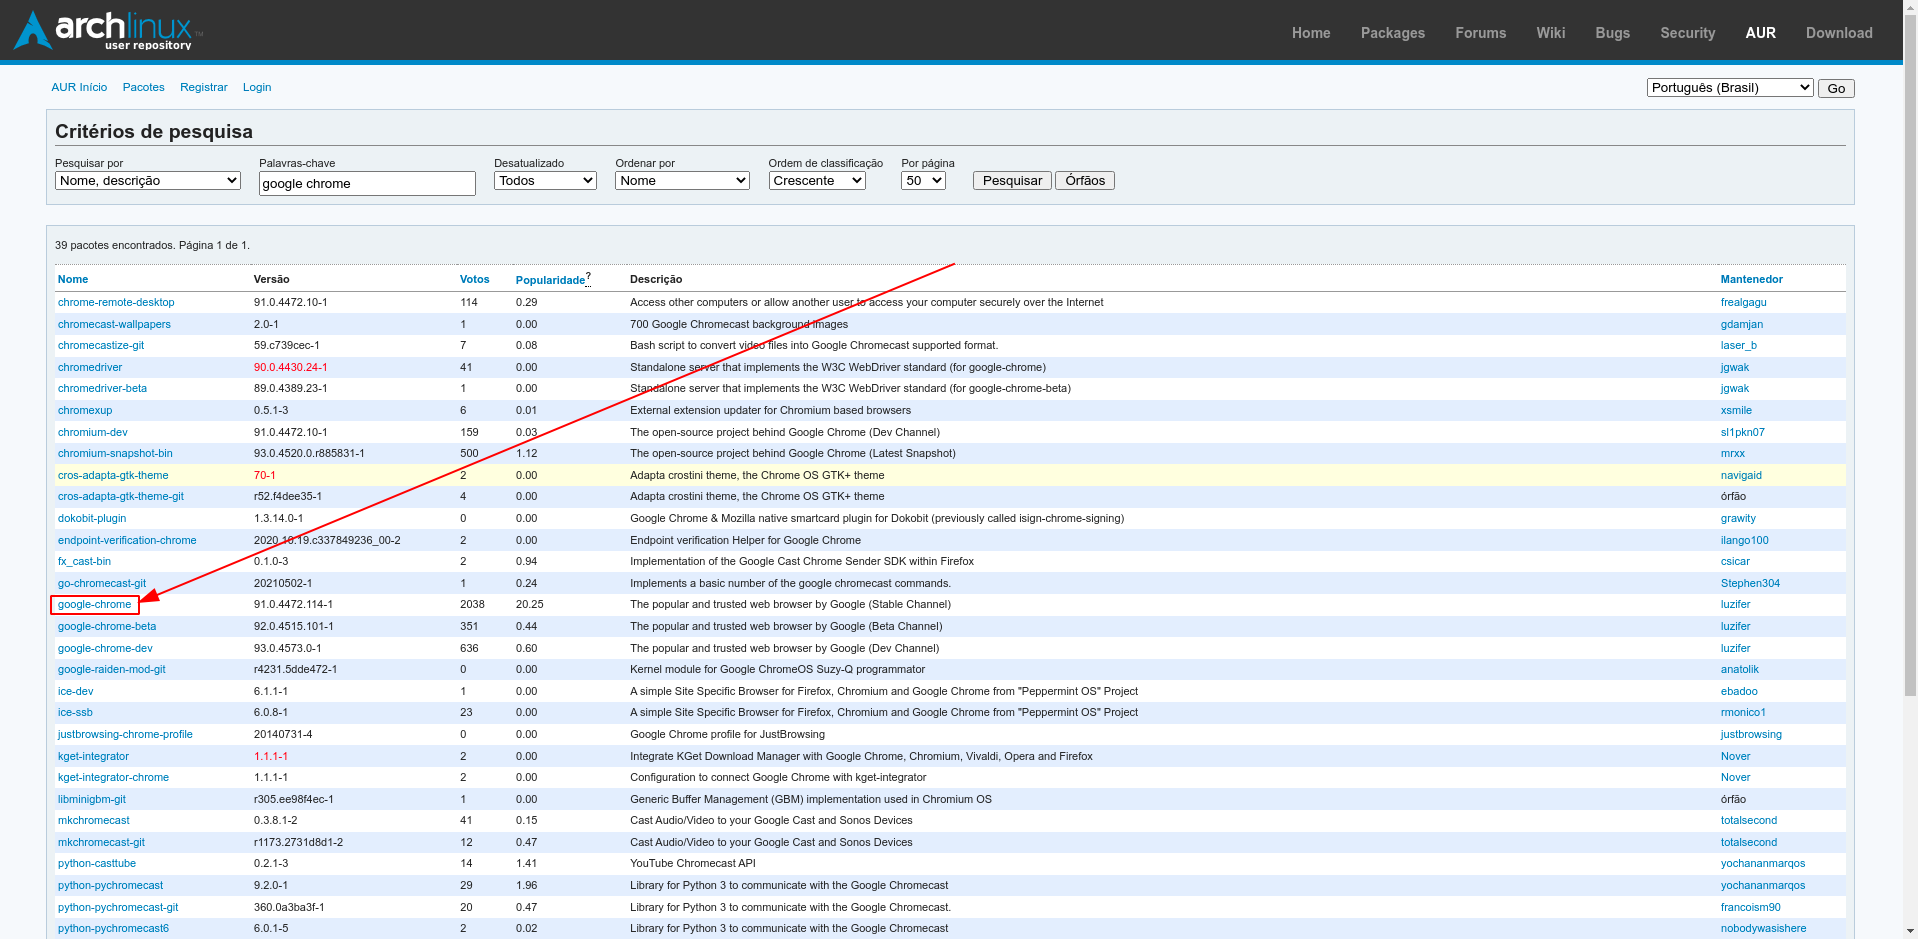This screenshot has height=939, width=1918.
Task: Sort by Popularidade column header
Action: click(x=550, y=281)
